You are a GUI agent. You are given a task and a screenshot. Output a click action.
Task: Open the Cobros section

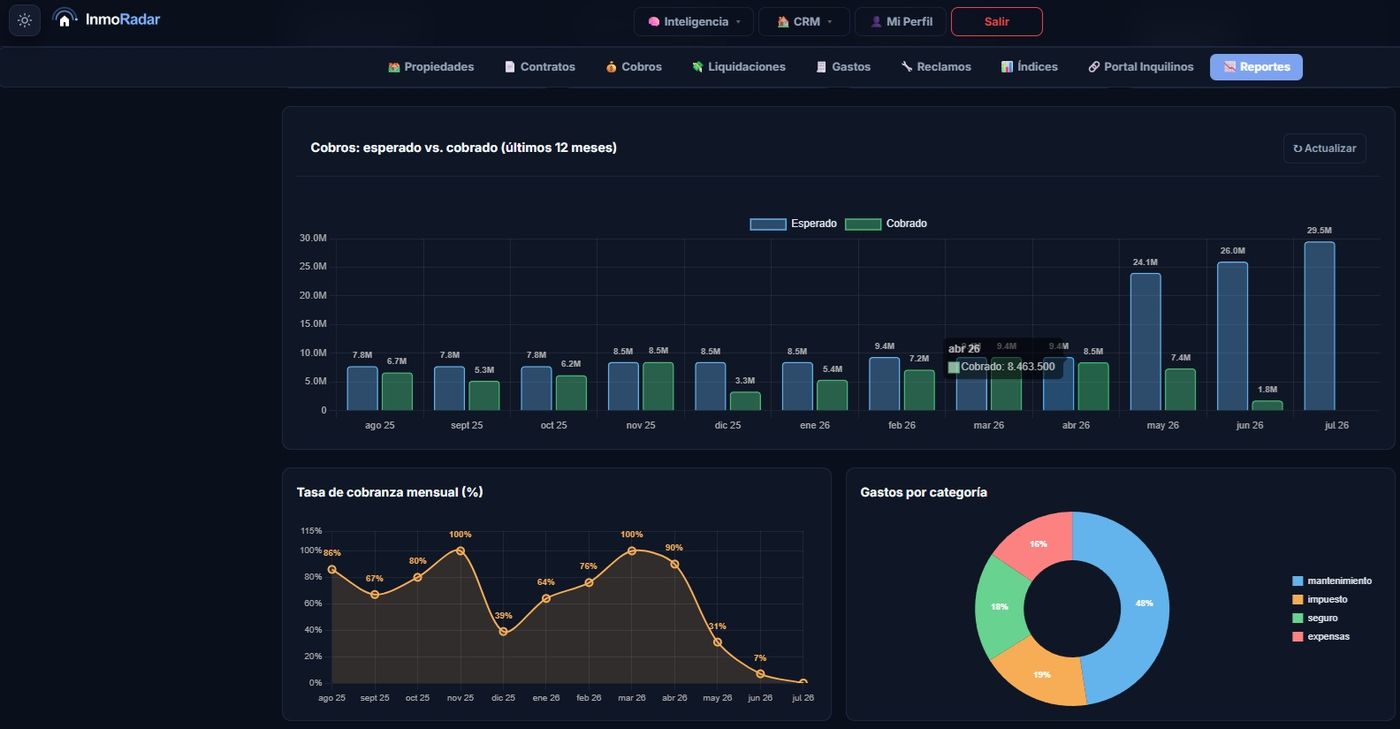634,67
